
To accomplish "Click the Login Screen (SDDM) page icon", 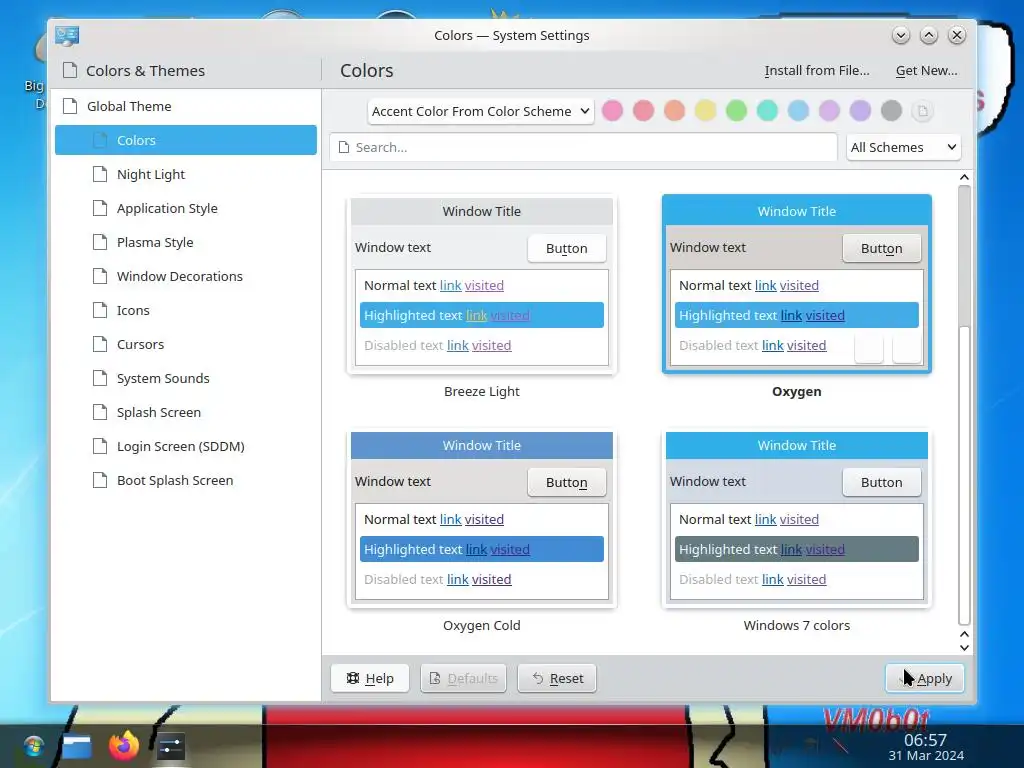I will click(100, 446).
